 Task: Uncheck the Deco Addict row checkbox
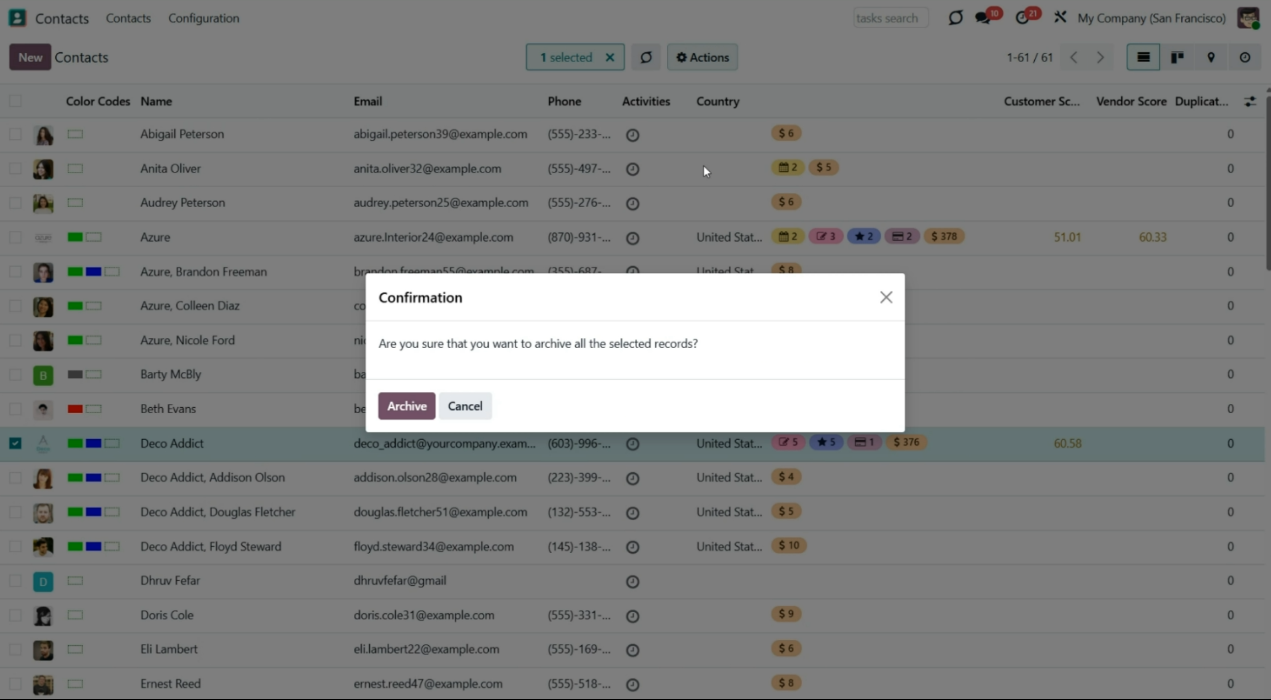(15, 443)
